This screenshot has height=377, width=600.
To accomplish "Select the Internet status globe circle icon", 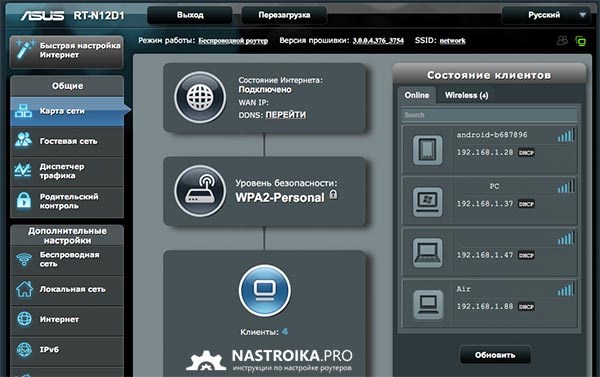I will (200, 97).
